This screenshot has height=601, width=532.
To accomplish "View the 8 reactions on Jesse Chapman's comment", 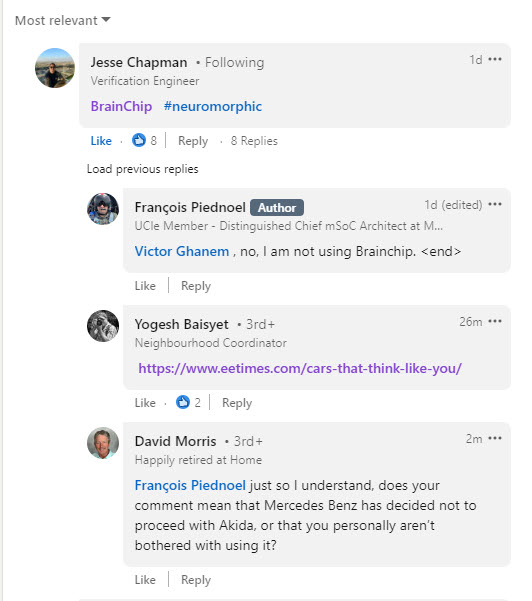I will pos(144,140).
